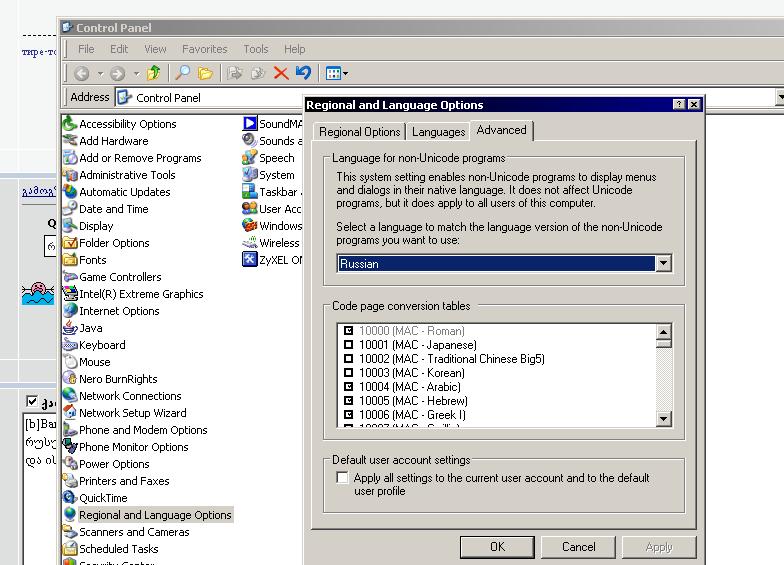Viewport: 784px width, 565px height.
Task: Enable 10001 (MAC - Japanese) code page
Action: 348,344
